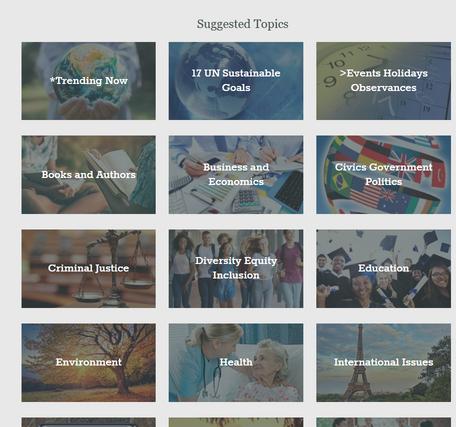
Task: Click the Education label text
Action: tap(383, 268)
